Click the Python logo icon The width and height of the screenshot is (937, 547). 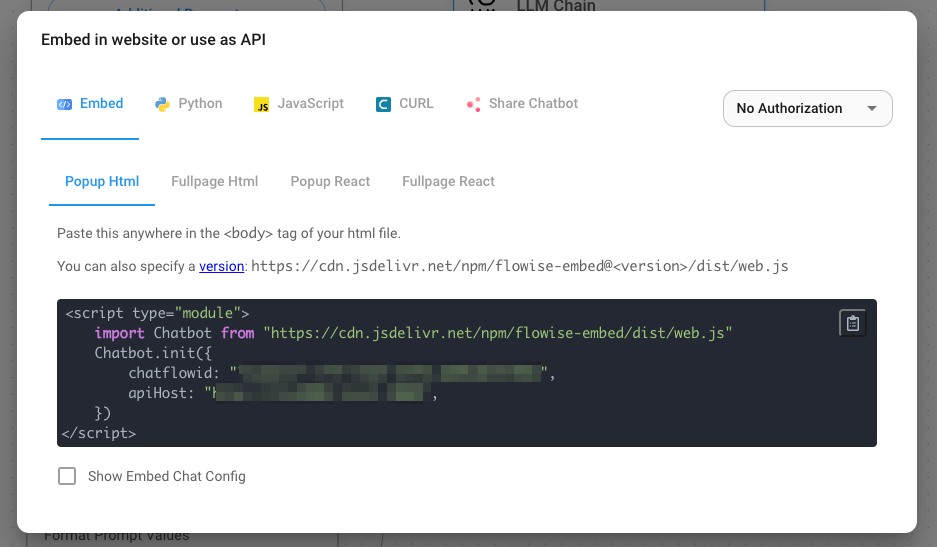pyautogui.click(x=162, y=105)
